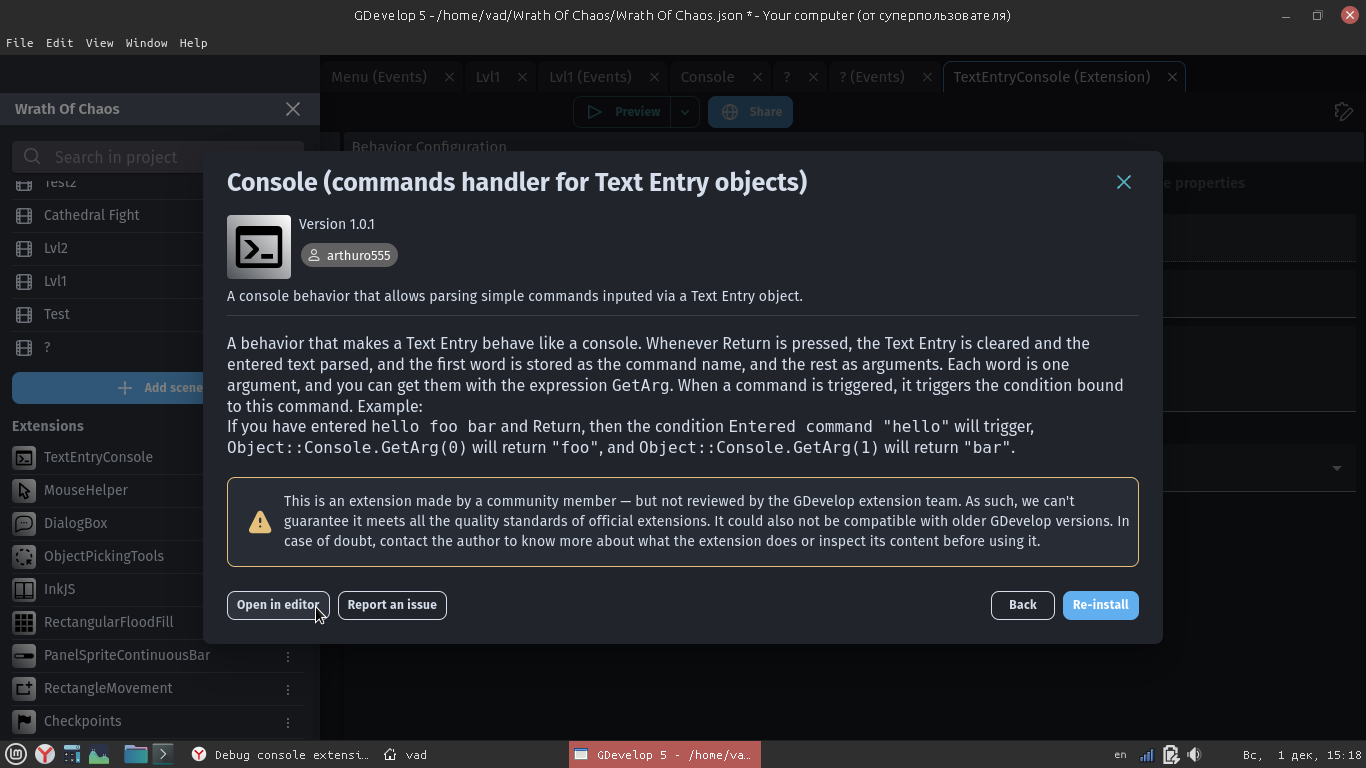The image size is (1366, 768).
Task: Open the PanelSpriteContinuousBar three-dot menu
Action: pyautogui.click(x=288, y=656)
